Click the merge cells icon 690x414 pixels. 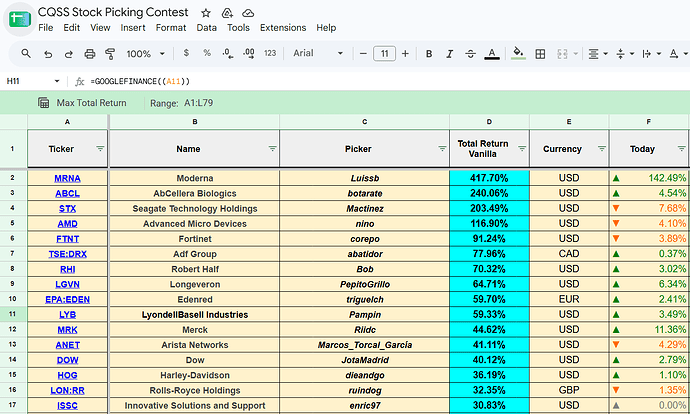click(562, 54)
